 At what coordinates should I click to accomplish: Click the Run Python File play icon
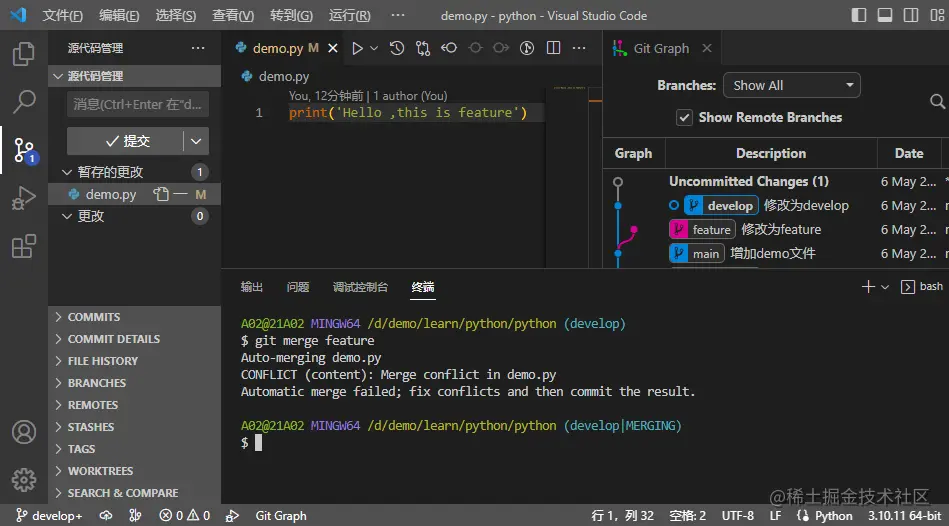click(357, 48)
